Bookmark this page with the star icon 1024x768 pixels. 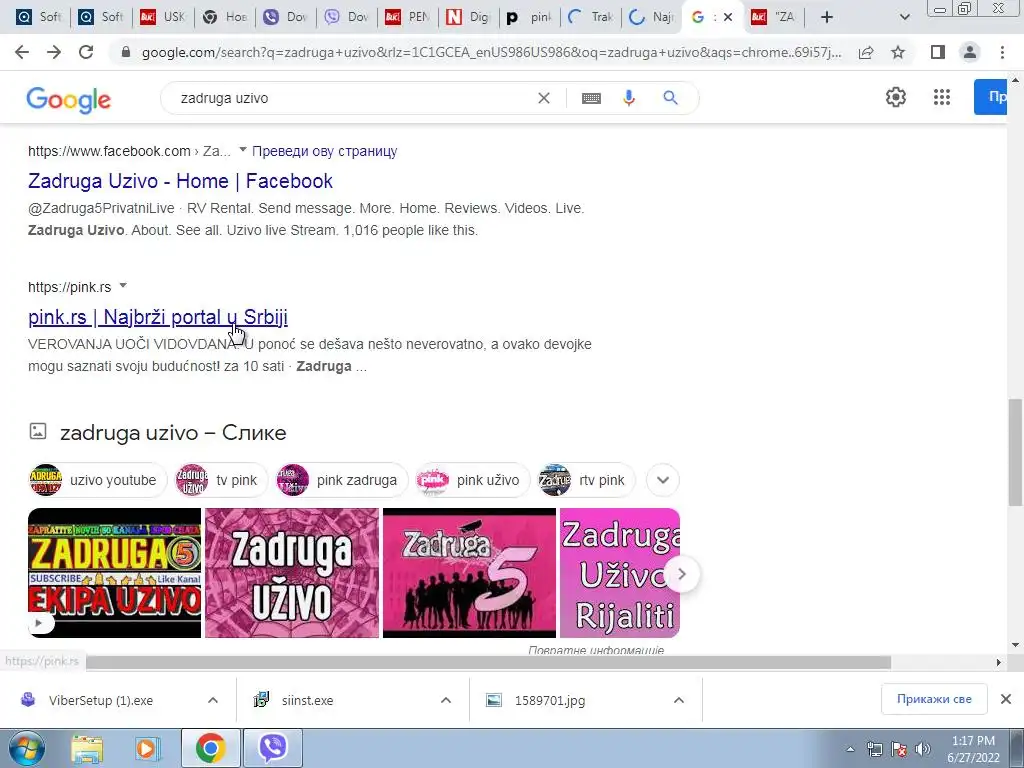point(898,52)
